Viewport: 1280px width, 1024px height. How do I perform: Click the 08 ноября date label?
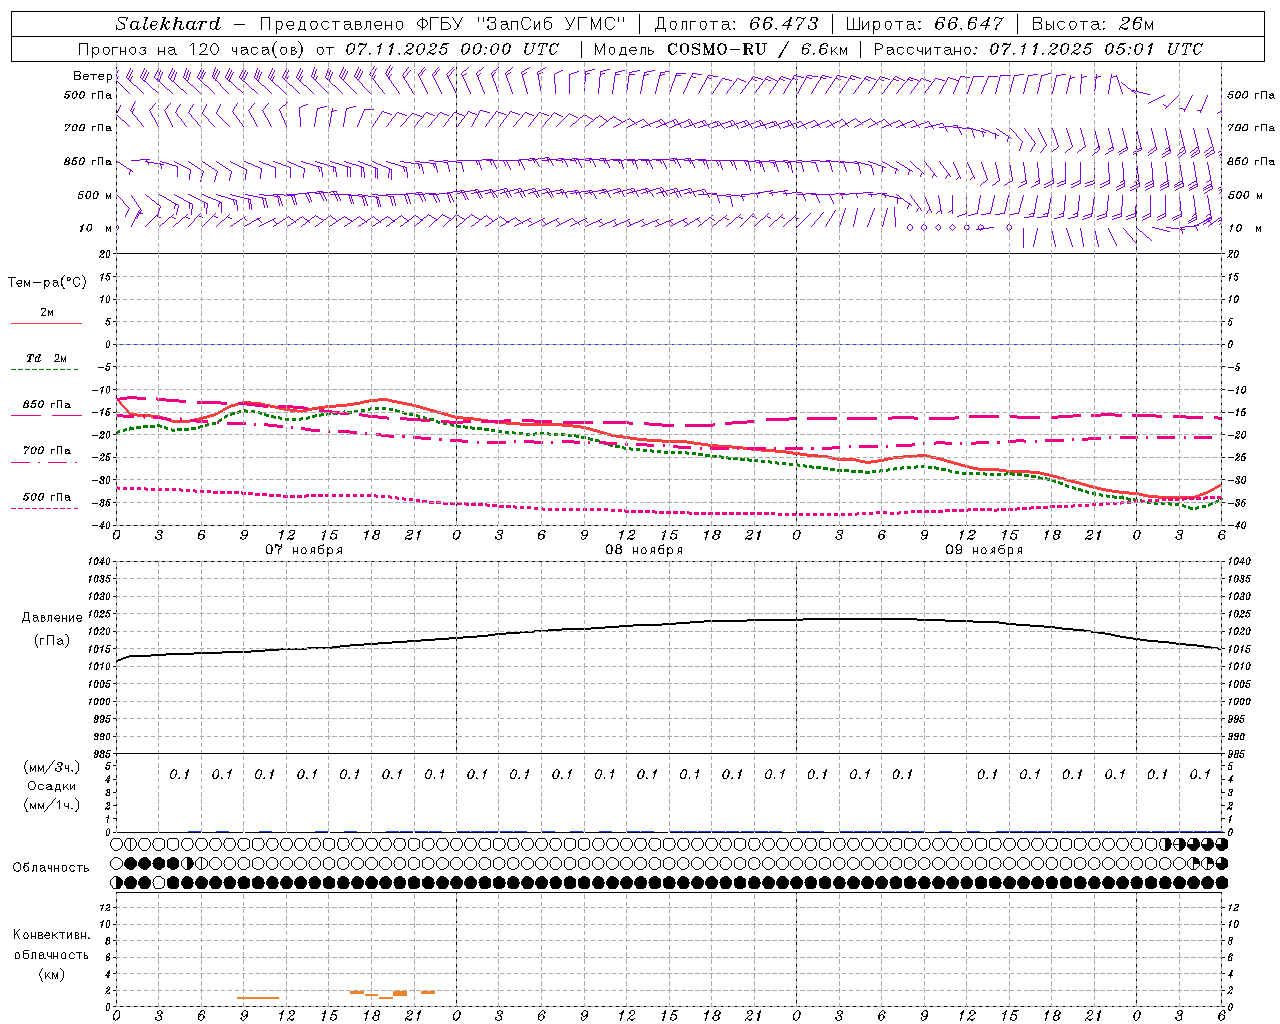coord(644,550)
